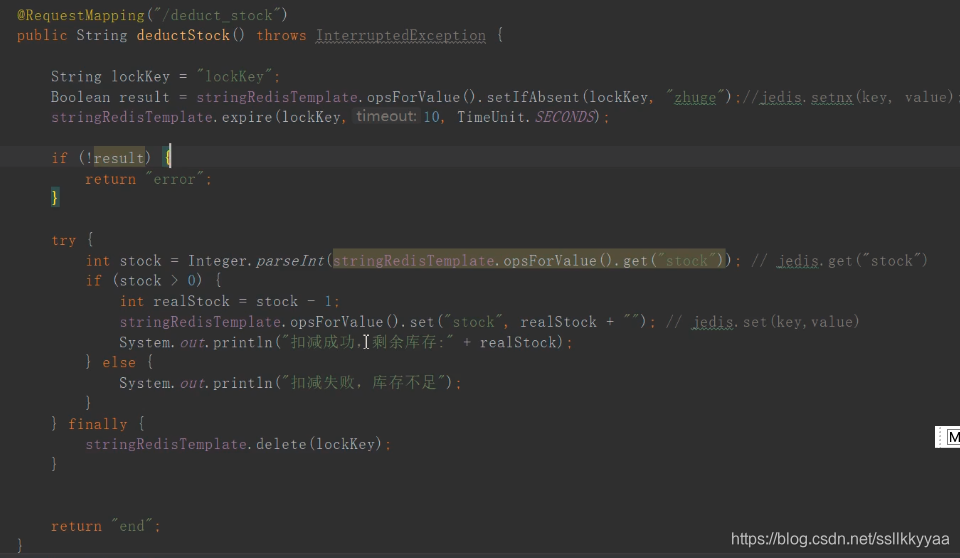
Task: Click the return "error" statement
Action: [x=148, y=179]
